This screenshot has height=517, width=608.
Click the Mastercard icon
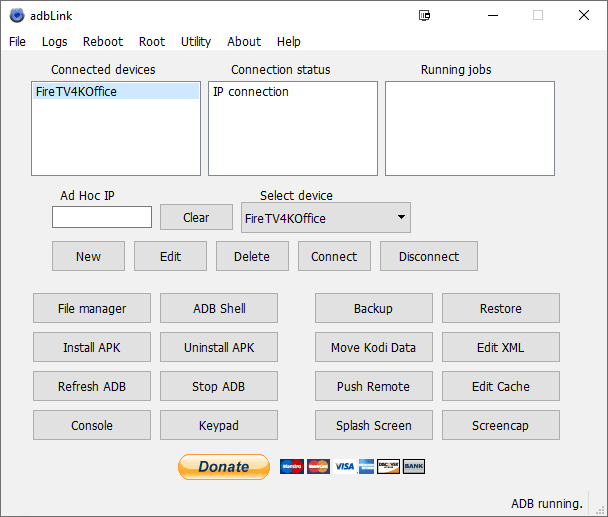pos(318,466)
